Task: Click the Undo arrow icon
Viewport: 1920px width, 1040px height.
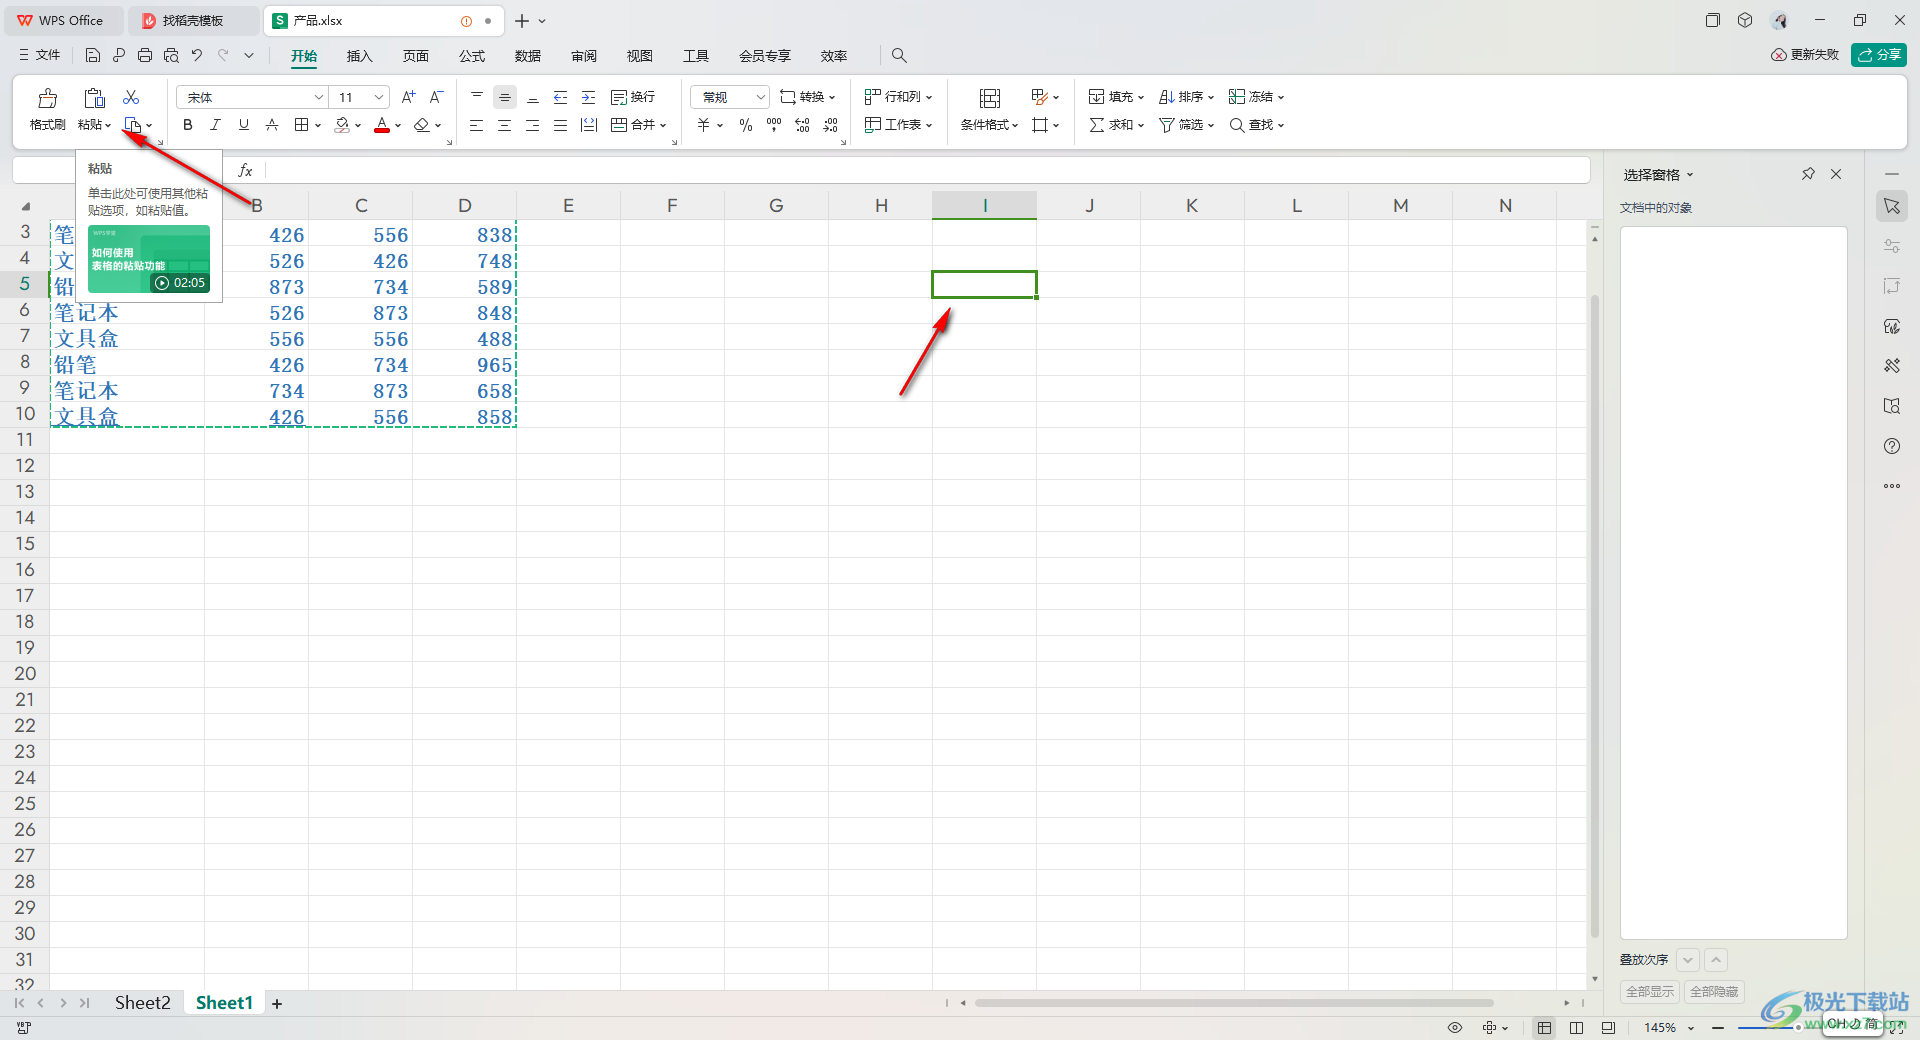Action: click(x=197, y=56)
